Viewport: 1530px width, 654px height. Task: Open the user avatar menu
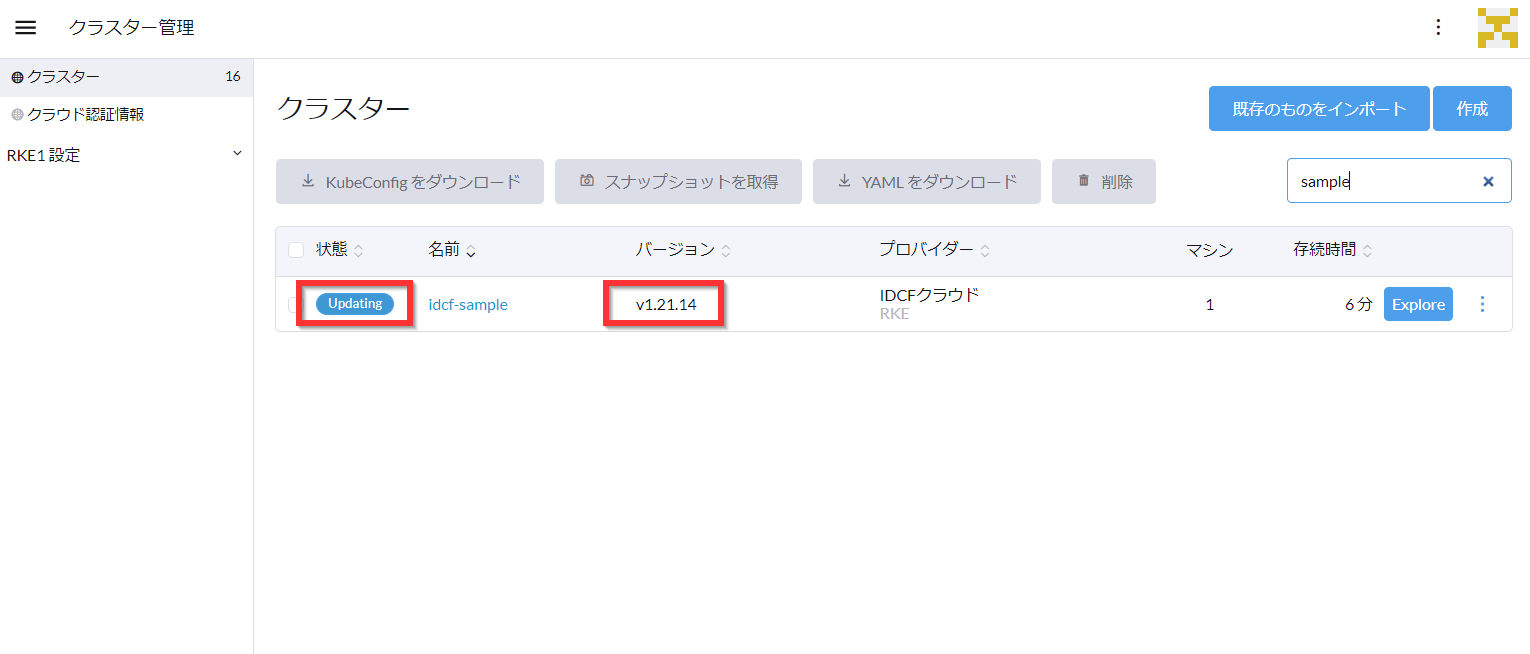1497,28
